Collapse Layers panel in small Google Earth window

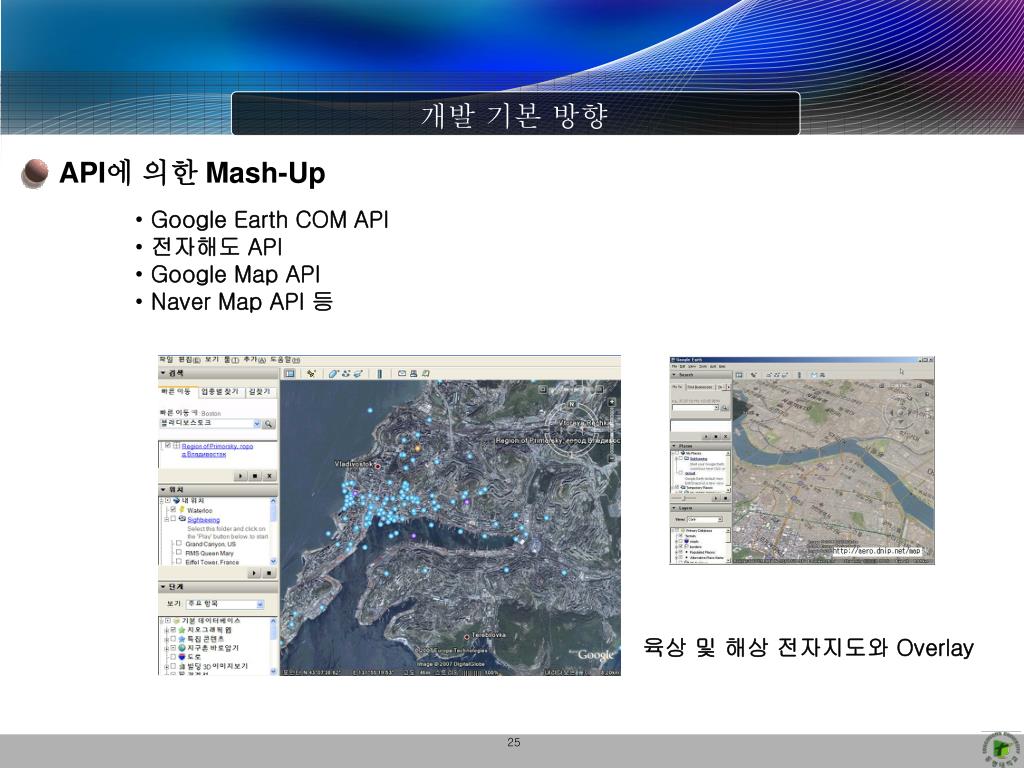click(x=701, y=507)
